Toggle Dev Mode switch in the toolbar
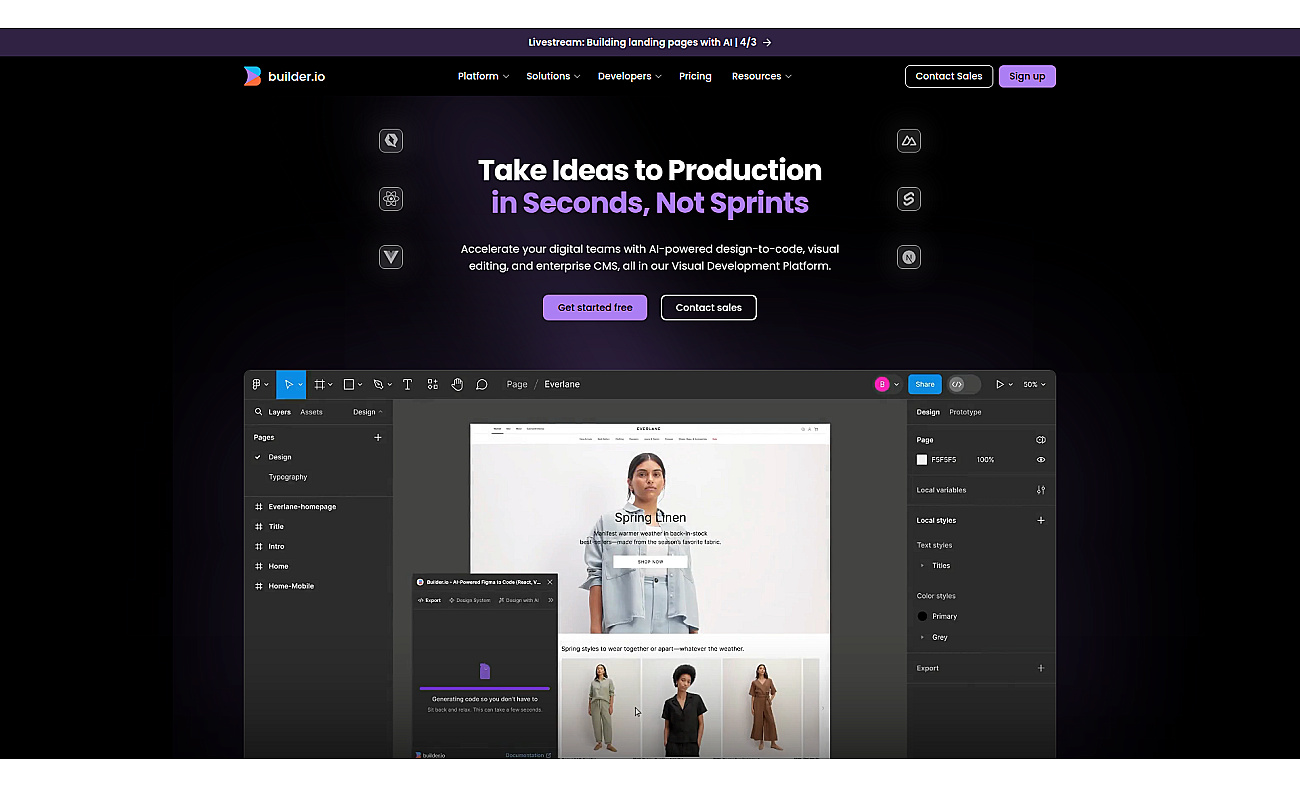 coord(964,384)
